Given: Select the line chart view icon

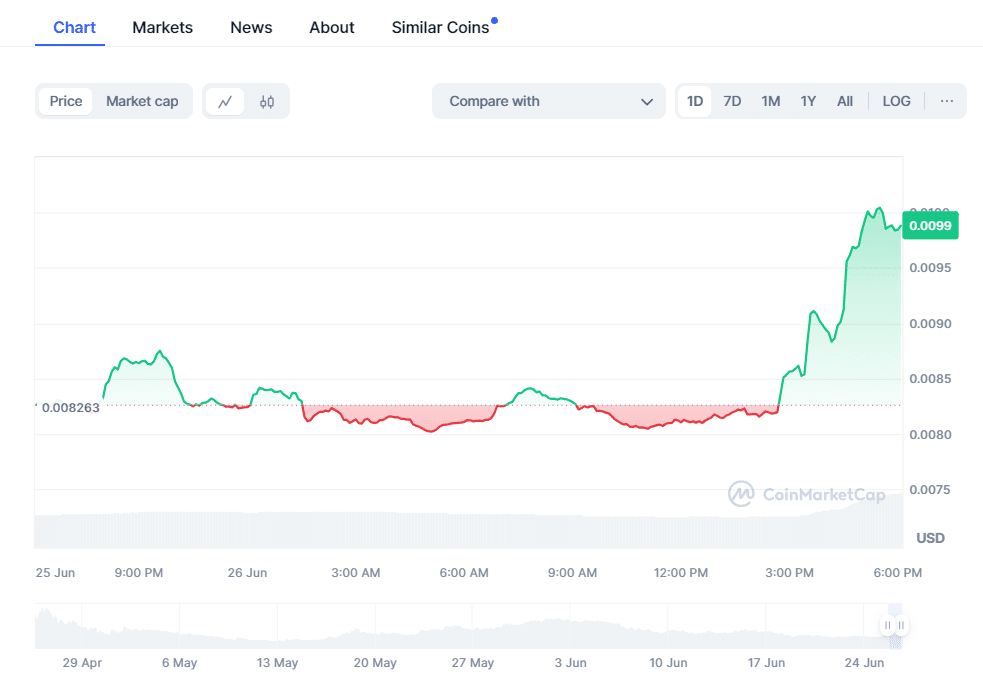Looking at the screenshot, I should [x=225, y=102].
